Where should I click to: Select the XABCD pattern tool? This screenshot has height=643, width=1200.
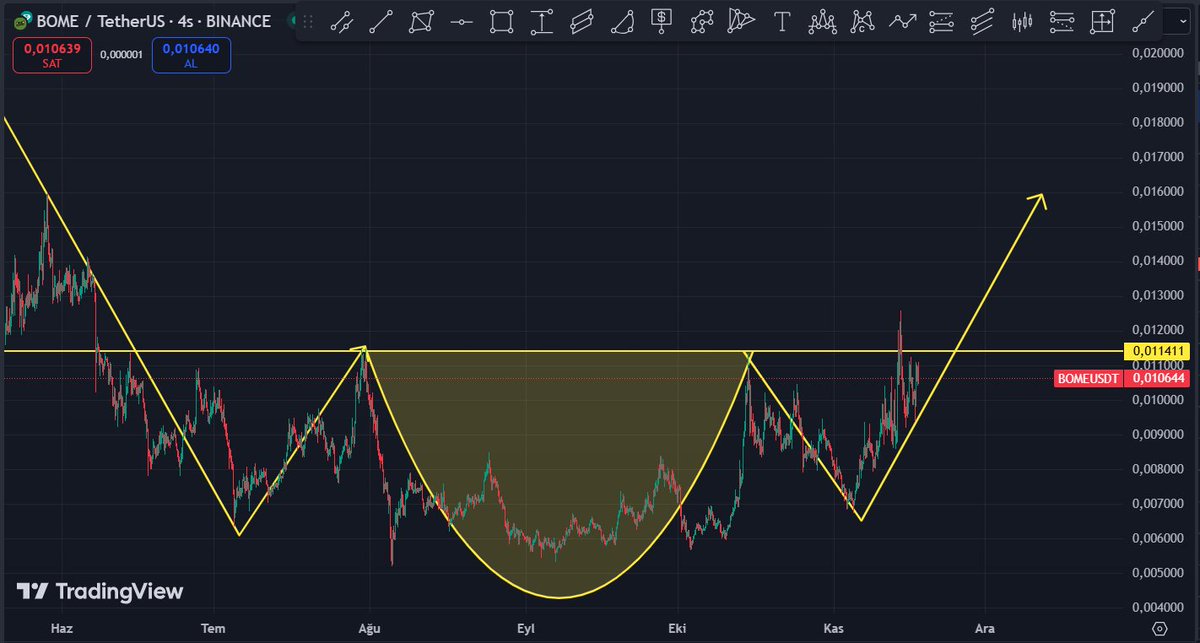(x=862, y=20)
